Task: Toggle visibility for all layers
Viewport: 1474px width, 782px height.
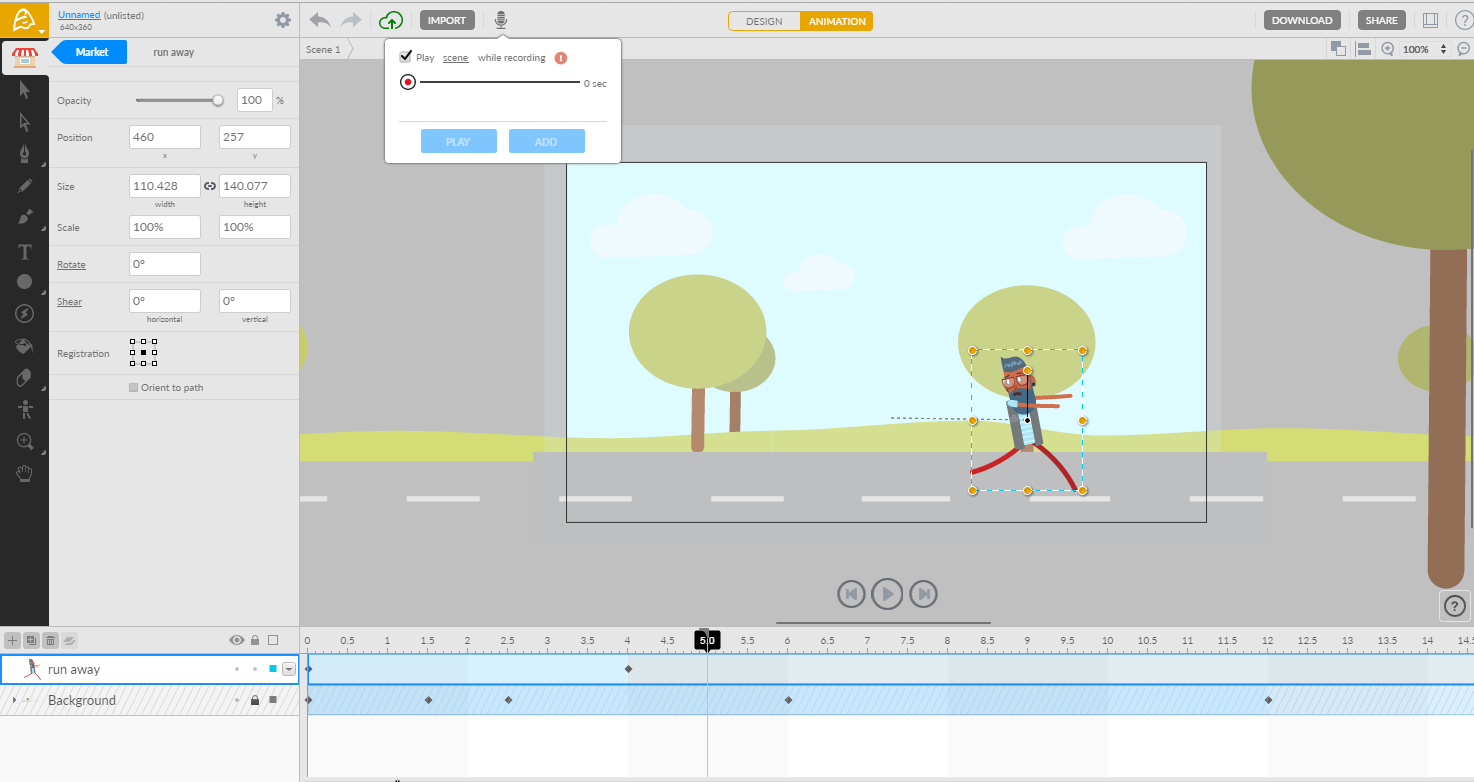Action: click(237, 640)
